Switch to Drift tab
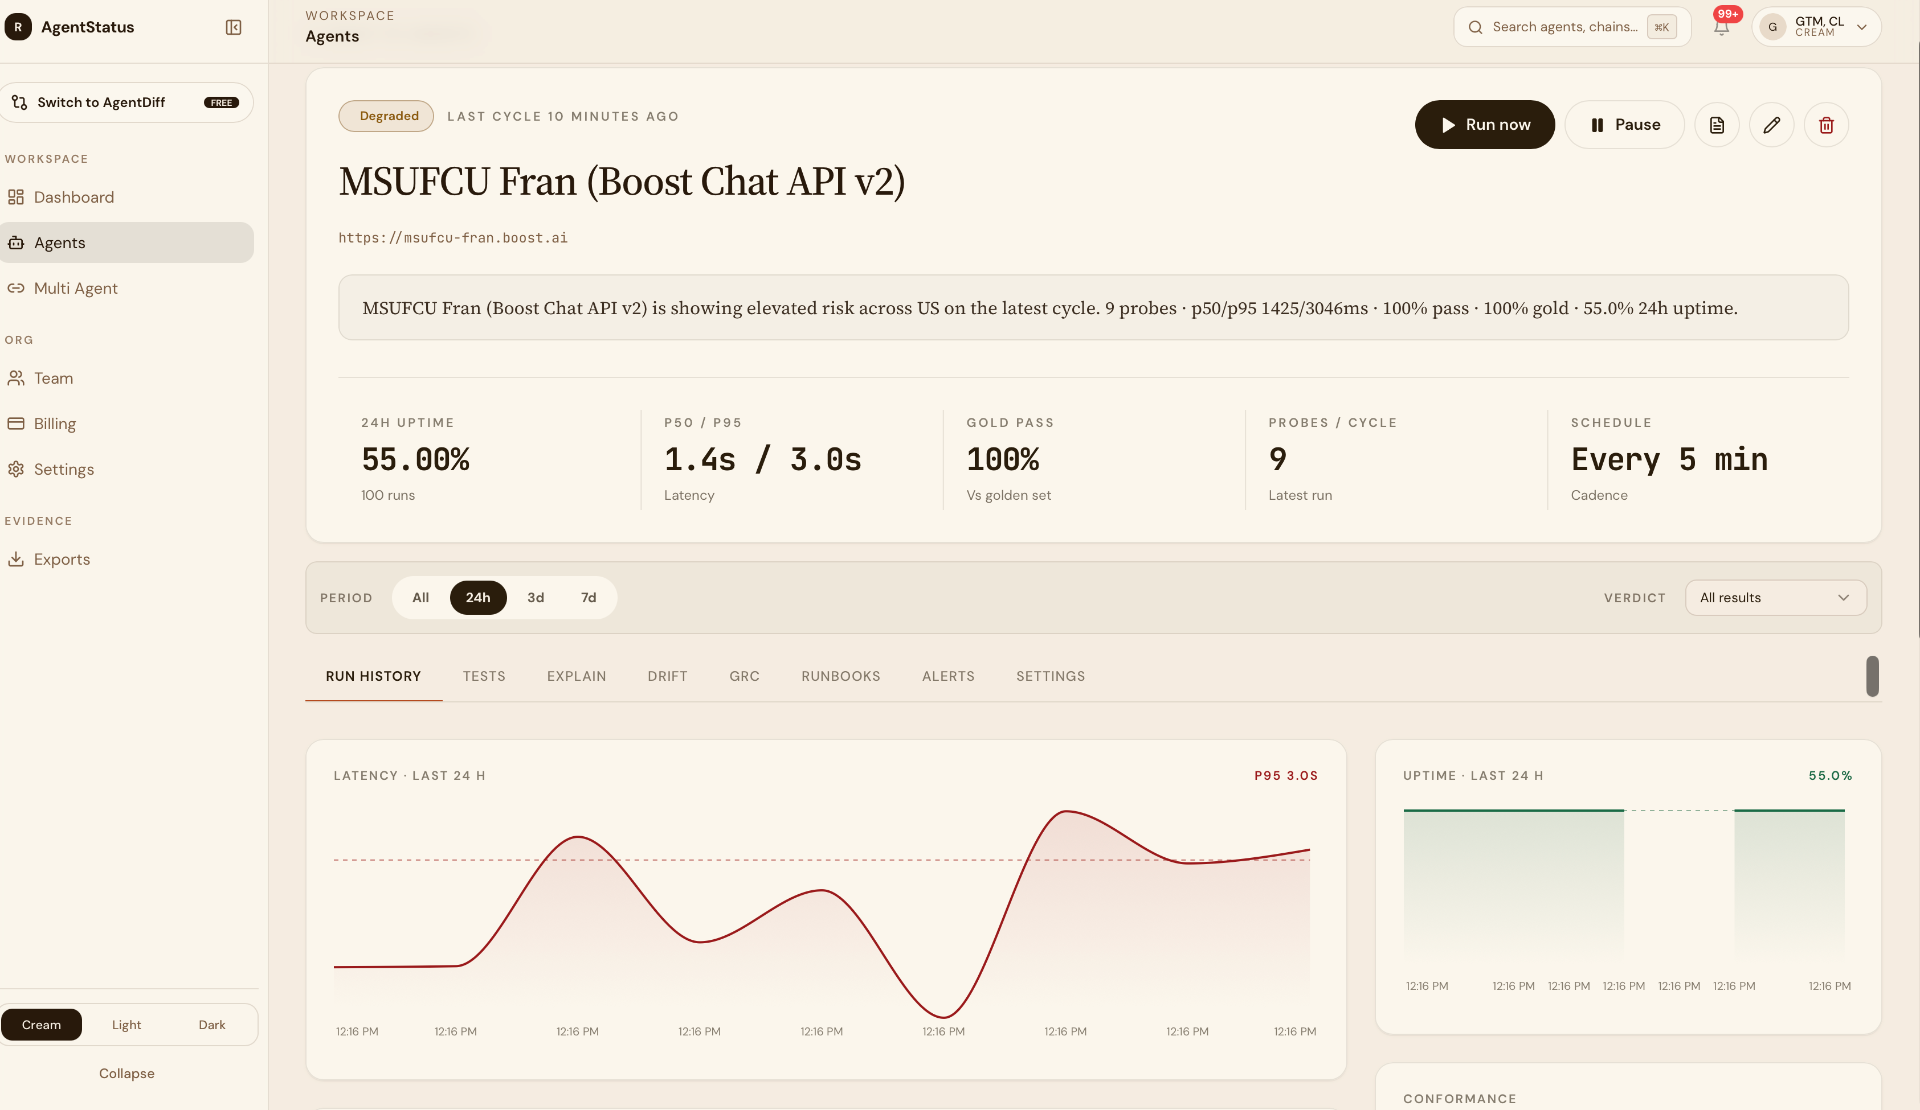1920x1110 pixels. tap(668, 677)
